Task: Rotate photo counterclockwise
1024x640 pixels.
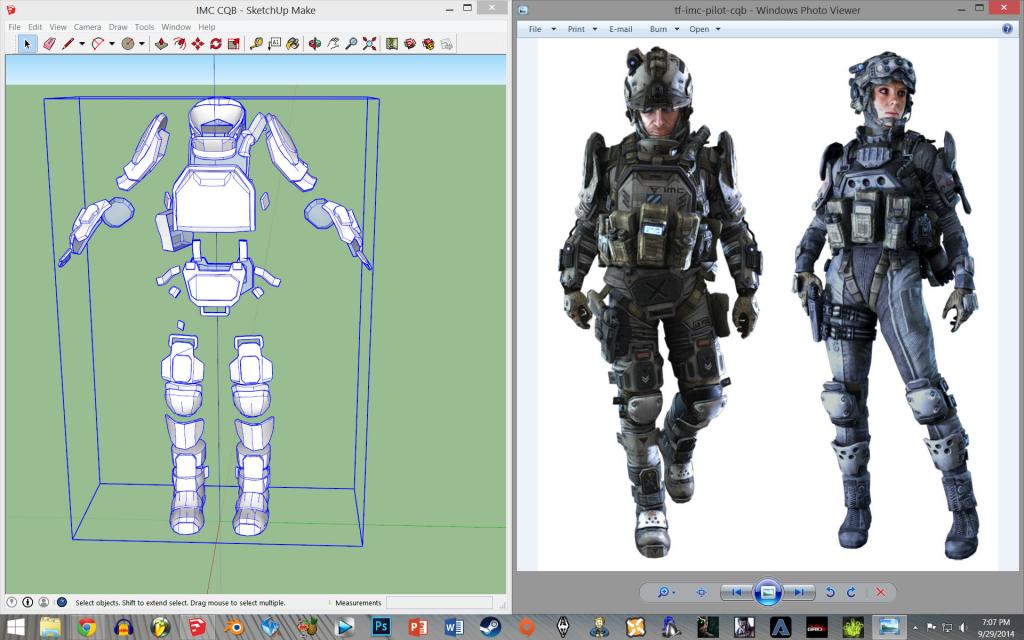Action: pos(830,592)
